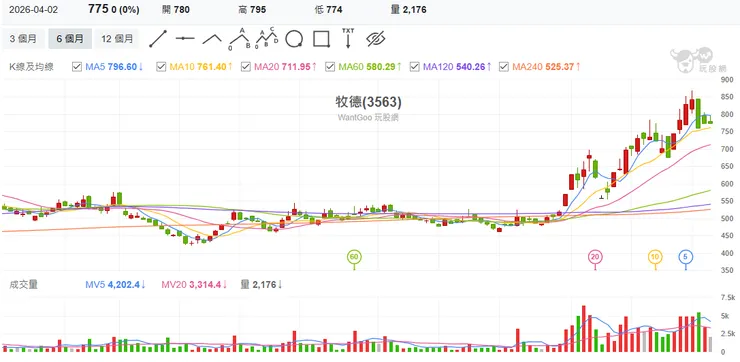Click the MA5 796.60 value
This screenshot has height=362, width=740.
pyautogui.click(x=114, y=67)
